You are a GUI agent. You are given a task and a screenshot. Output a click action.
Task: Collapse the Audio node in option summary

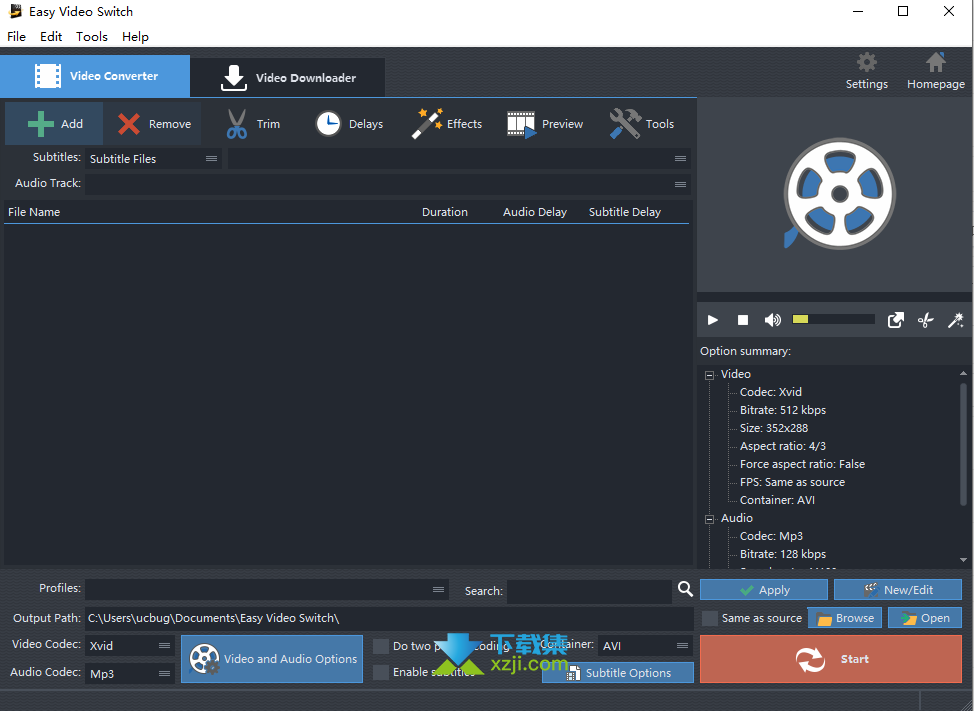click(709, 519)
